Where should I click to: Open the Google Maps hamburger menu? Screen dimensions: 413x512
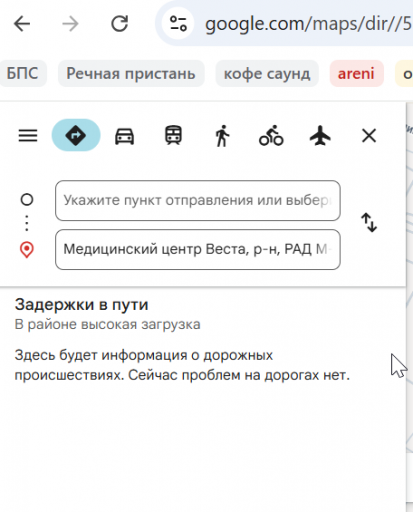click(x=28, y=136)
